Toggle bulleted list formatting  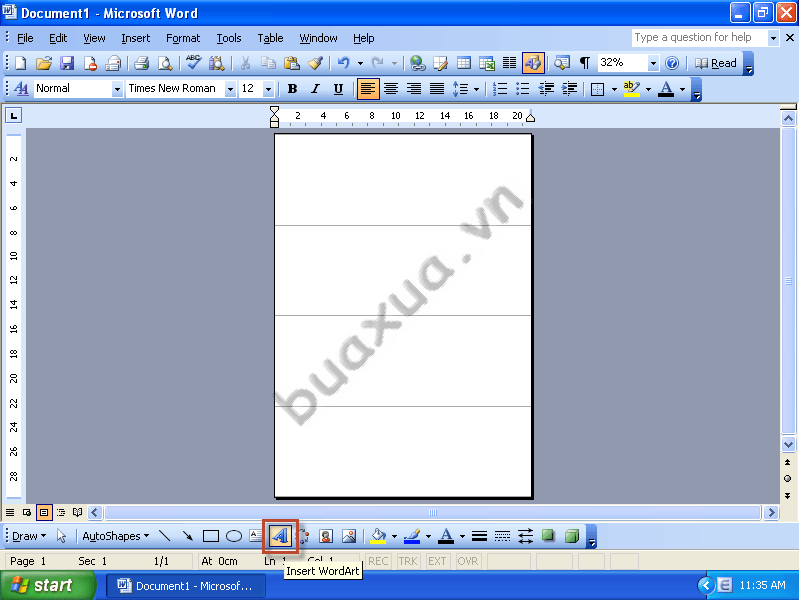(523, 89)
